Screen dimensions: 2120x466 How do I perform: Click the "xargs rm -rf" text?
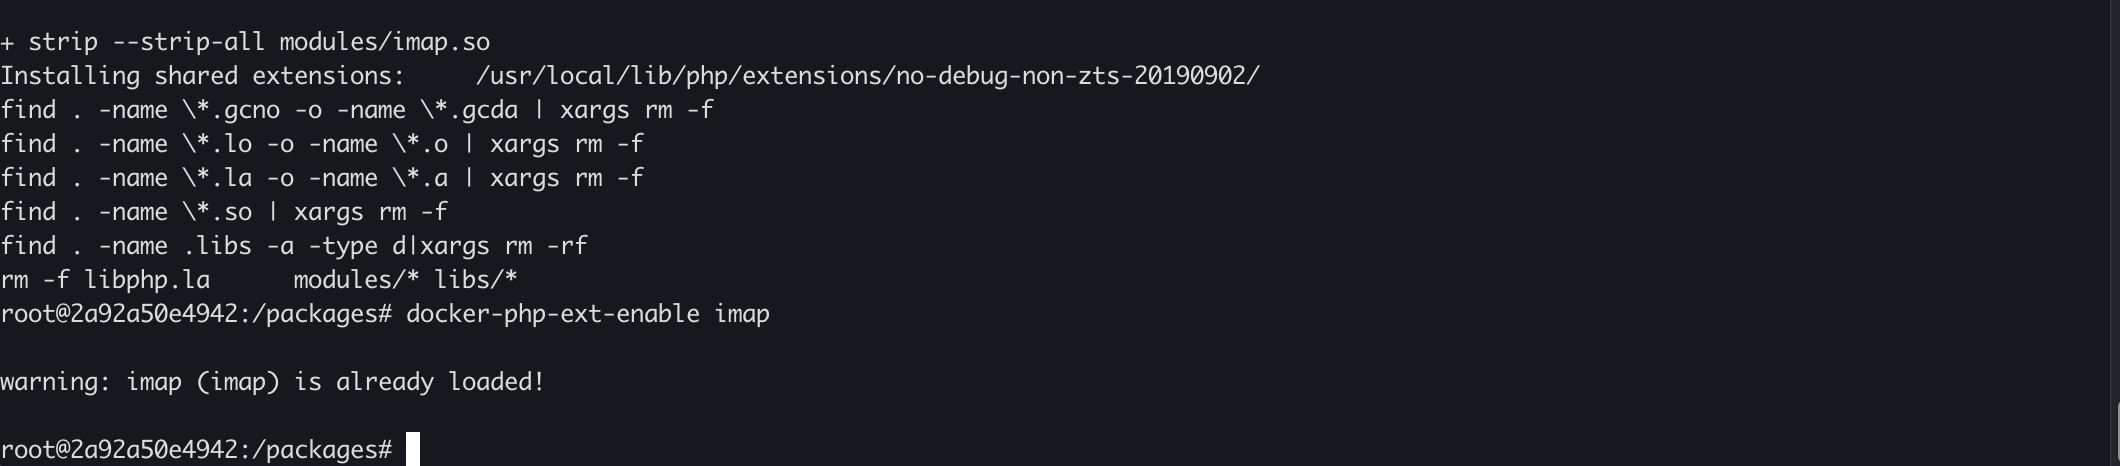pyautogui.click(x=504, y=246)
